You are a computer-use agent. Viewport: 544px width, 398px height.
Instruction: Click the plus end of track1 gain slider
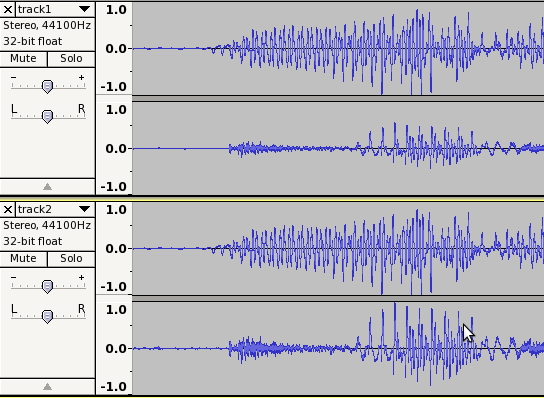(81, 77)
